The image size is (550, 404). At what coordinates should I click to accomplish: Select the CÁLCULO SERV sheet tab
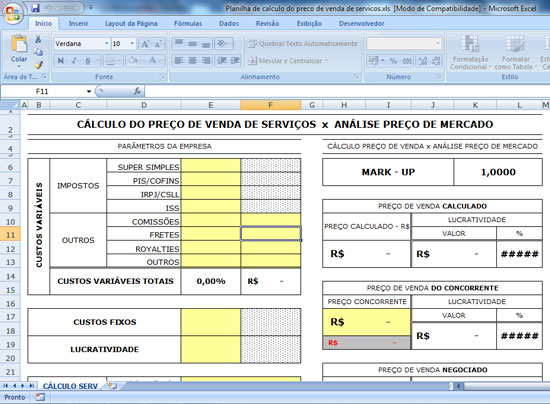[x=70, y=386]
